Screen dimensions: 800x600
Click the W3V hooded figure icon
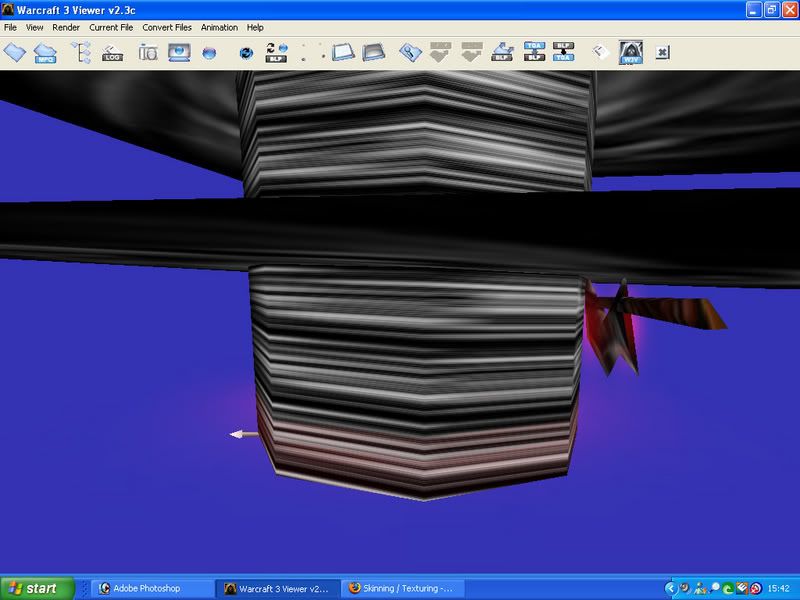point(631,53)
